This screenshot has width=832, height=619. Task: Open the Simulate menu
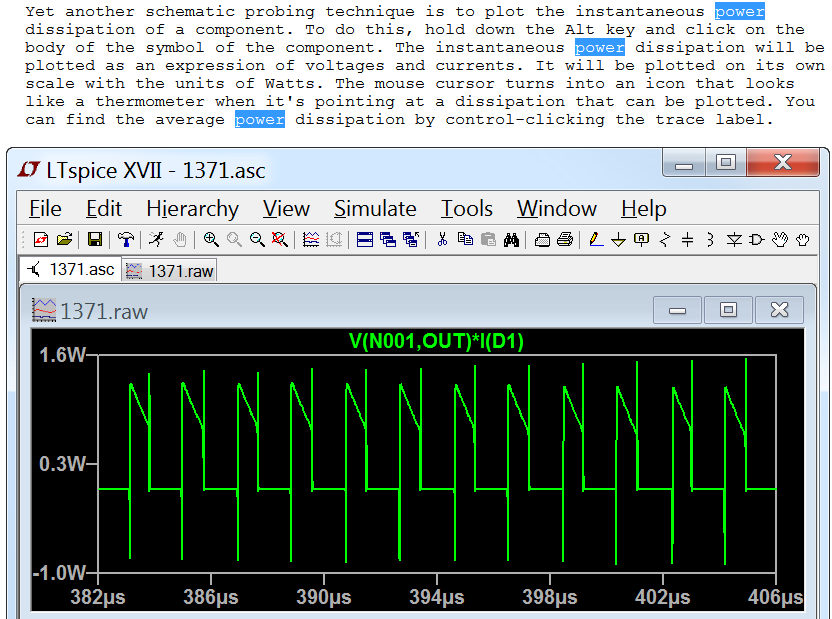click(375, 208)
